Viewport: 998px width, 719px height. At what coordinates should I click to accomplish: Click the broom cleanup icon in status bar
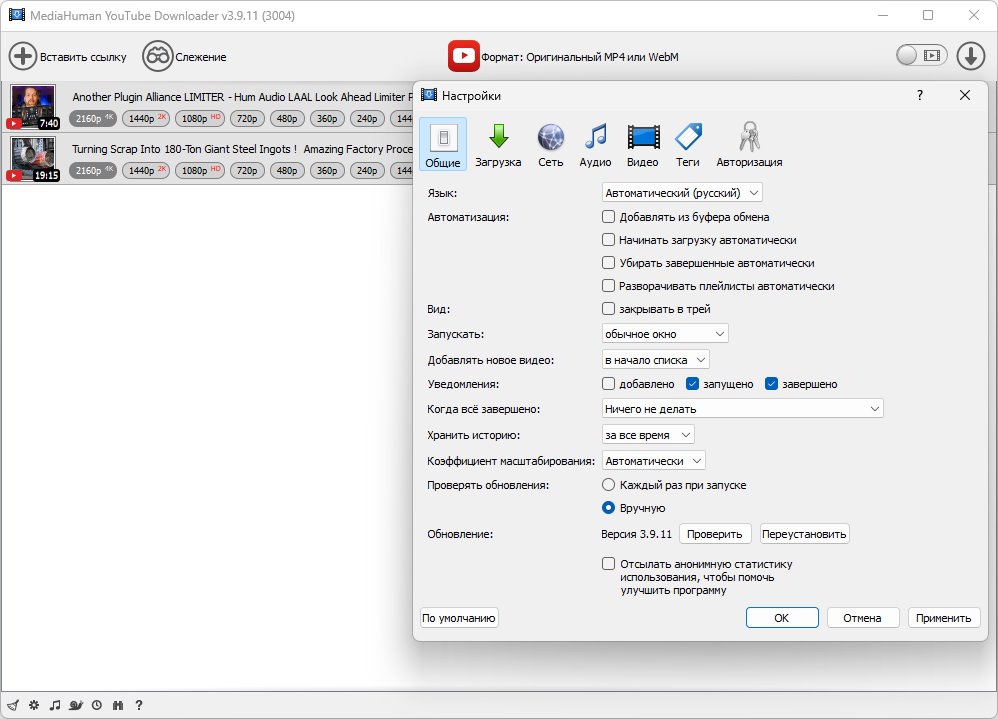tap(12, 705)
